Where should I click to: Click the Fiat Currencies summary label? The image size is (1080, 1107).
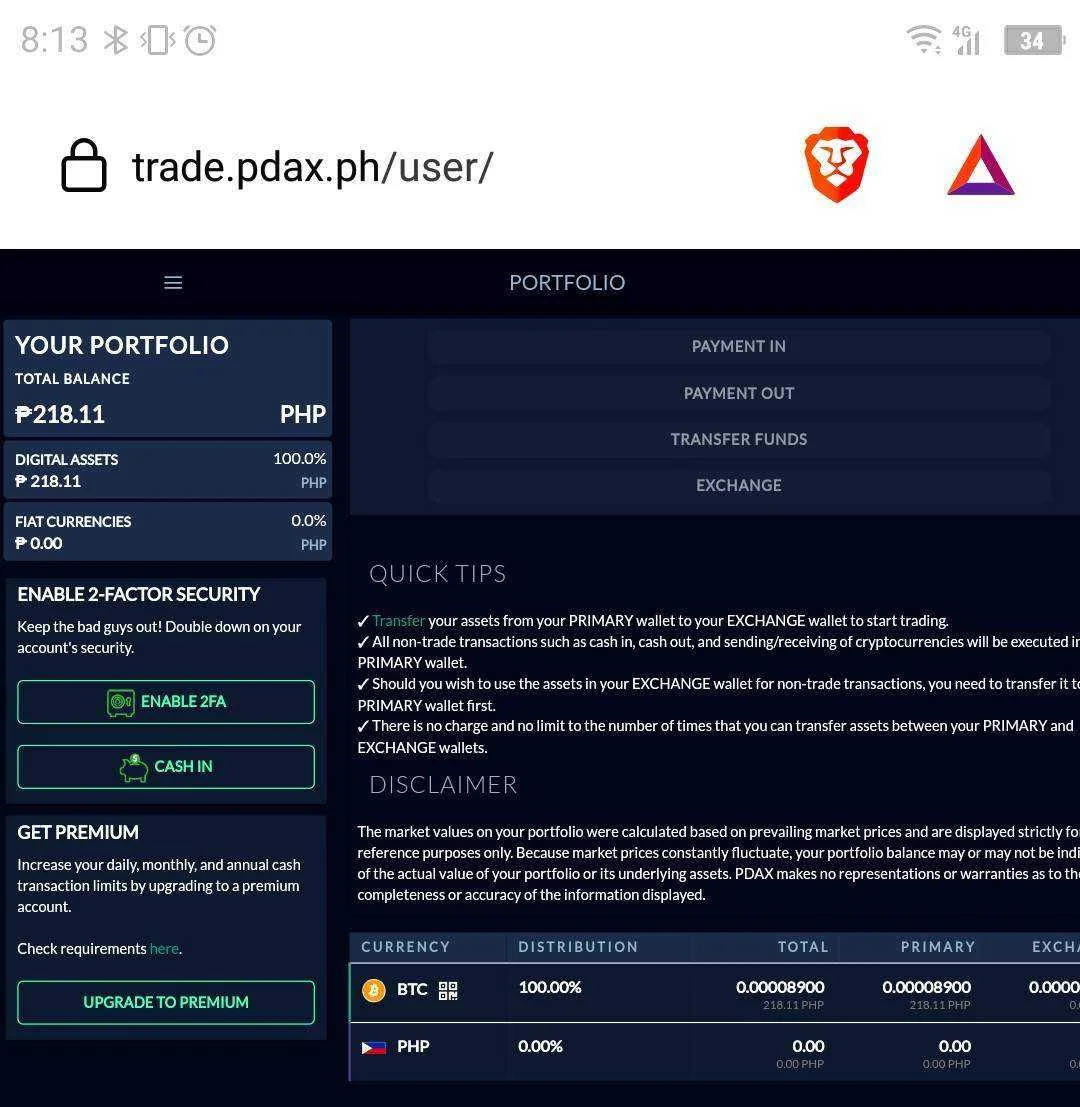click(73, 522)
